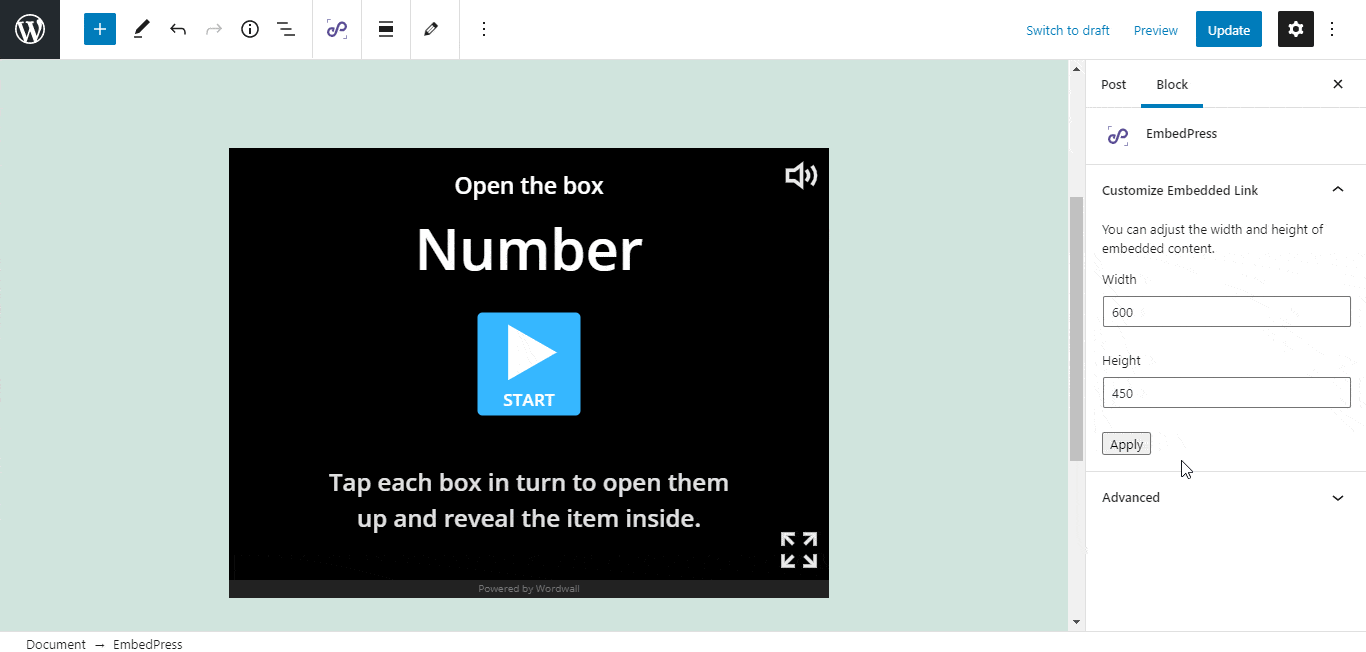Update the post

pyautogui.click(x=1229, y=30)
